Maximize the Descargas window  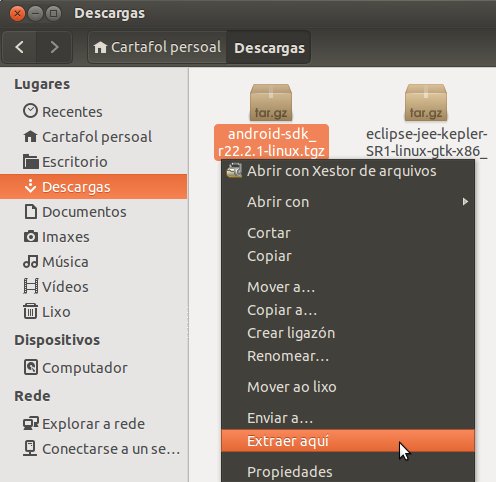pyautogui.click(x=53, y=14)
